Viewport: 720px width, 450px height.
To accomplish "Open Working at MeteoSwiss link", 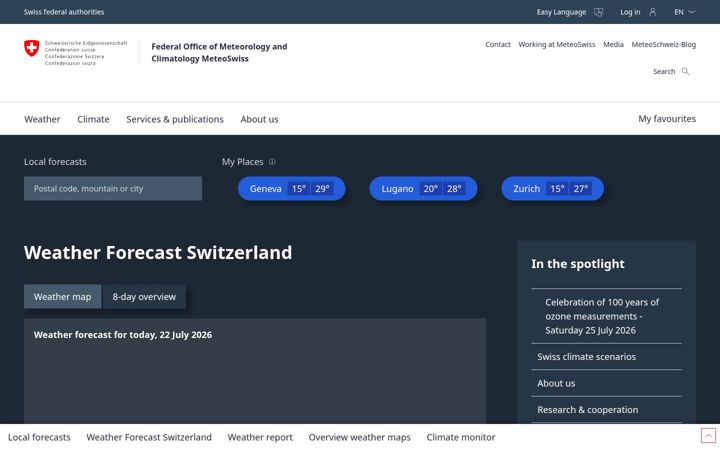I will [x=557, y=45].
